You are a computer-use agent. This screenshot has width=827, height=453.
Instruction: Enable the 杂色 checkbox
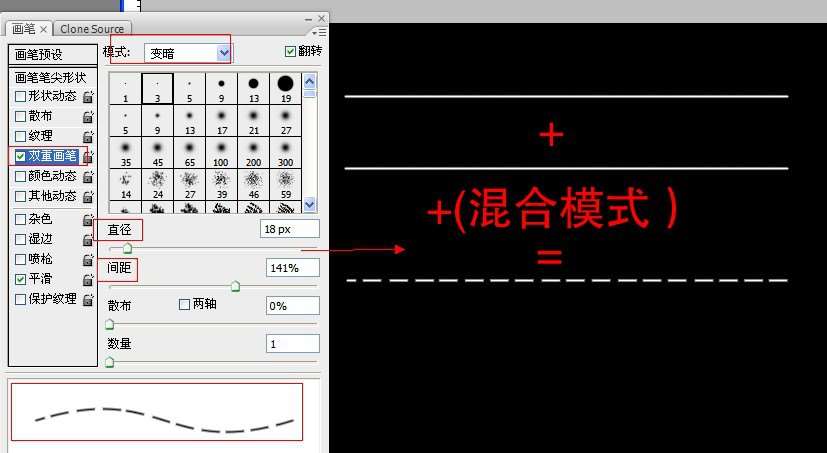[x=21, y=219]
